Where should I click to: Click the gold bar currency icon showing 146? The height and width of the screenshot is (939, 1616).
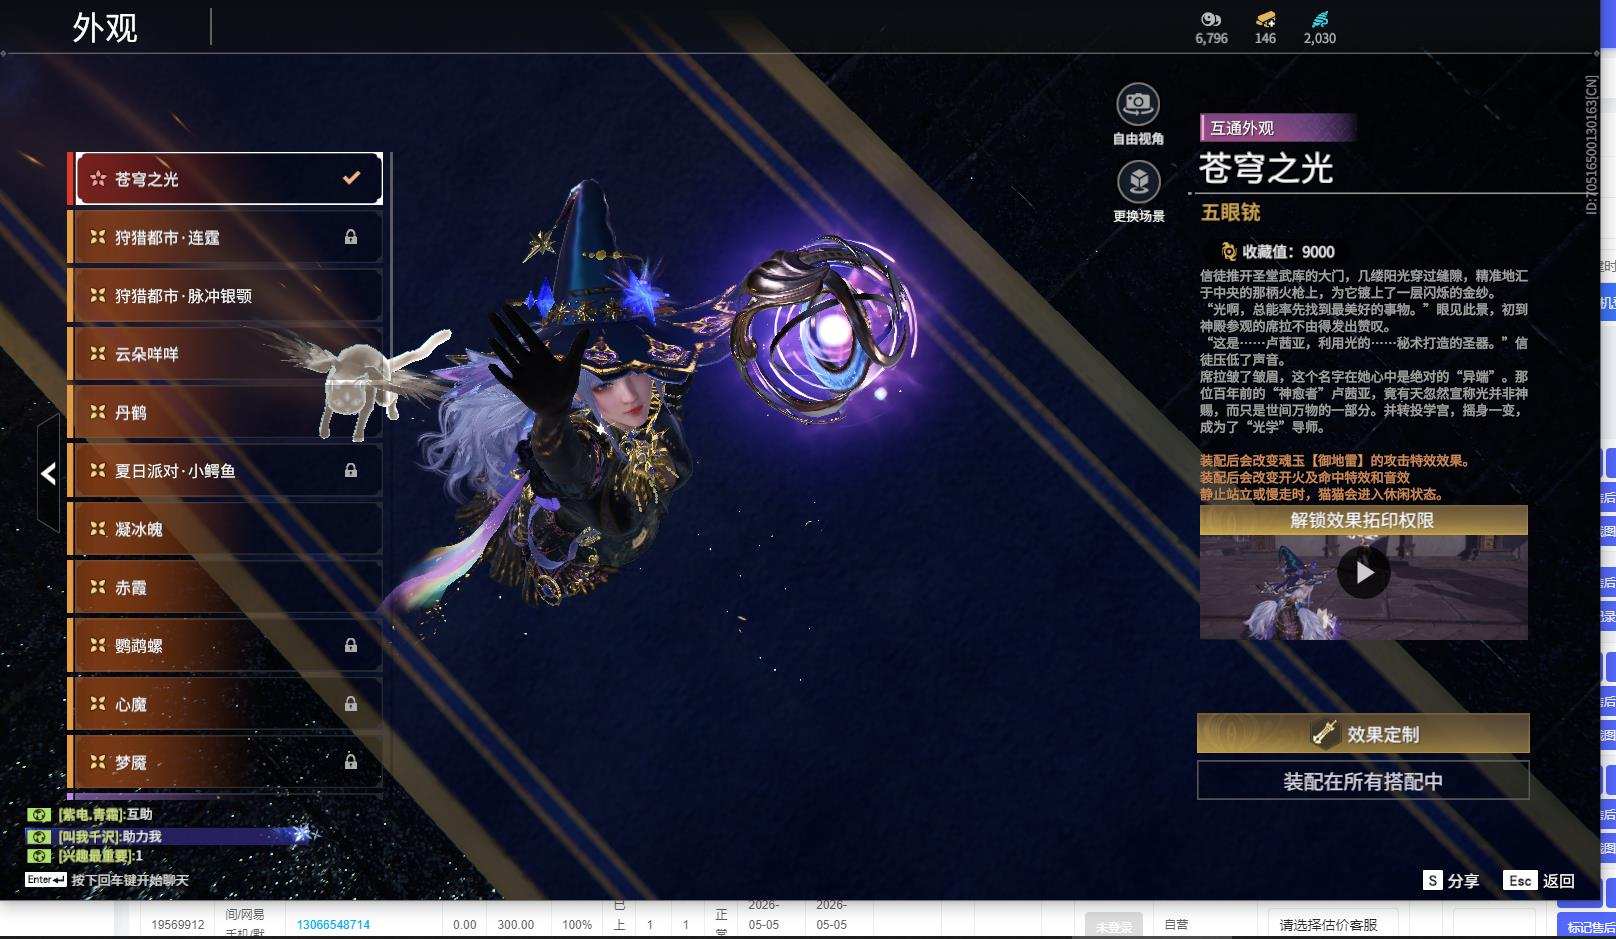click(1265, 19)
